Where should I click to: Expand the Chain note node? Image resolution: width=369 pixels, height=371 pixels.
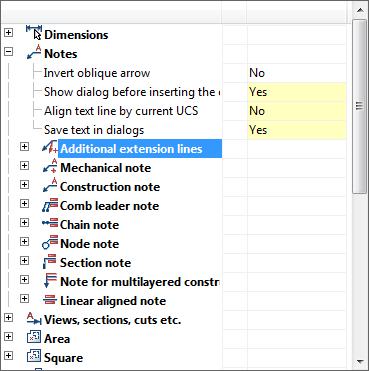[x=24, y=222]
